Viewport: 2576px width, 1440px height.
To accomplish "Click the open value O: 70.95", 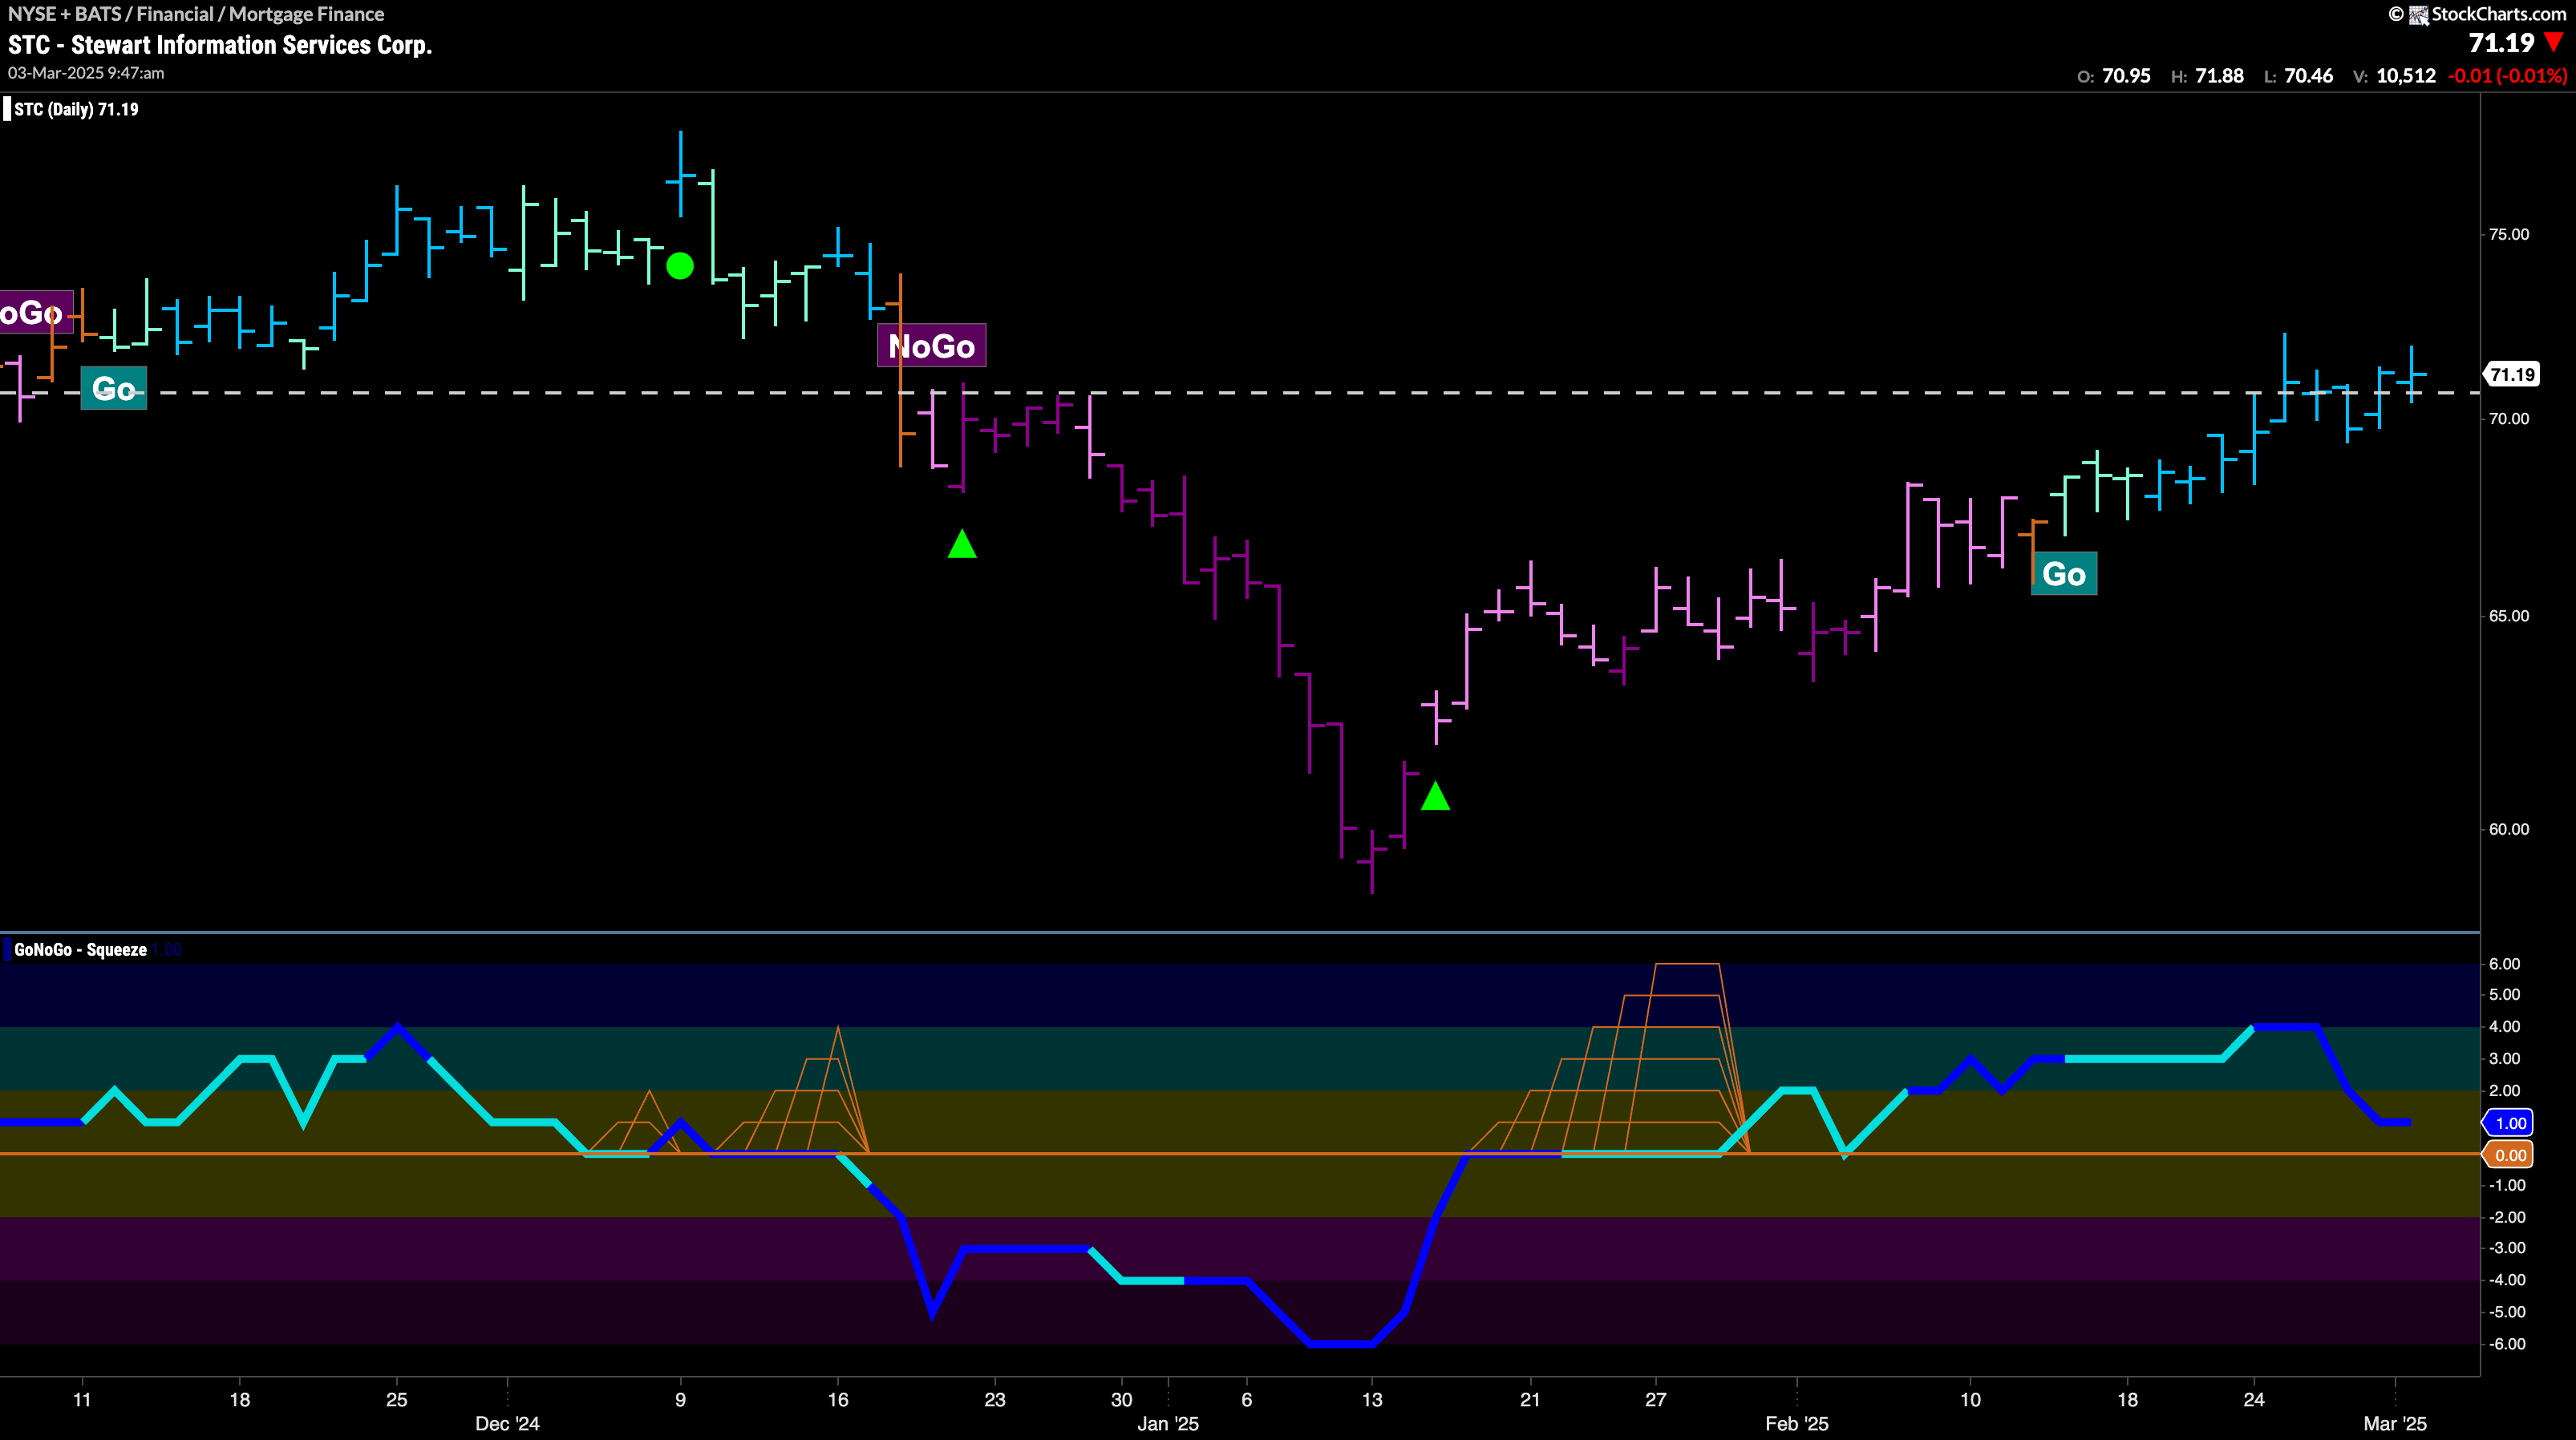I will pos(2114,76).
